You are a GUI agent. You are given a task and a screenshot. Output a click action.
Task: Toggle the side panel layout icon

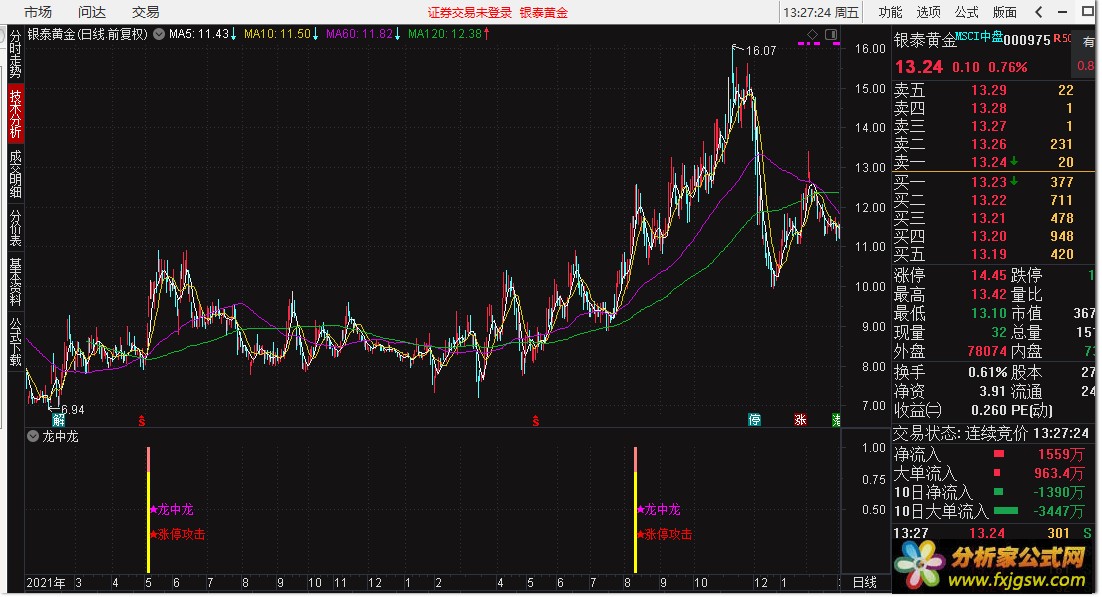831,34
